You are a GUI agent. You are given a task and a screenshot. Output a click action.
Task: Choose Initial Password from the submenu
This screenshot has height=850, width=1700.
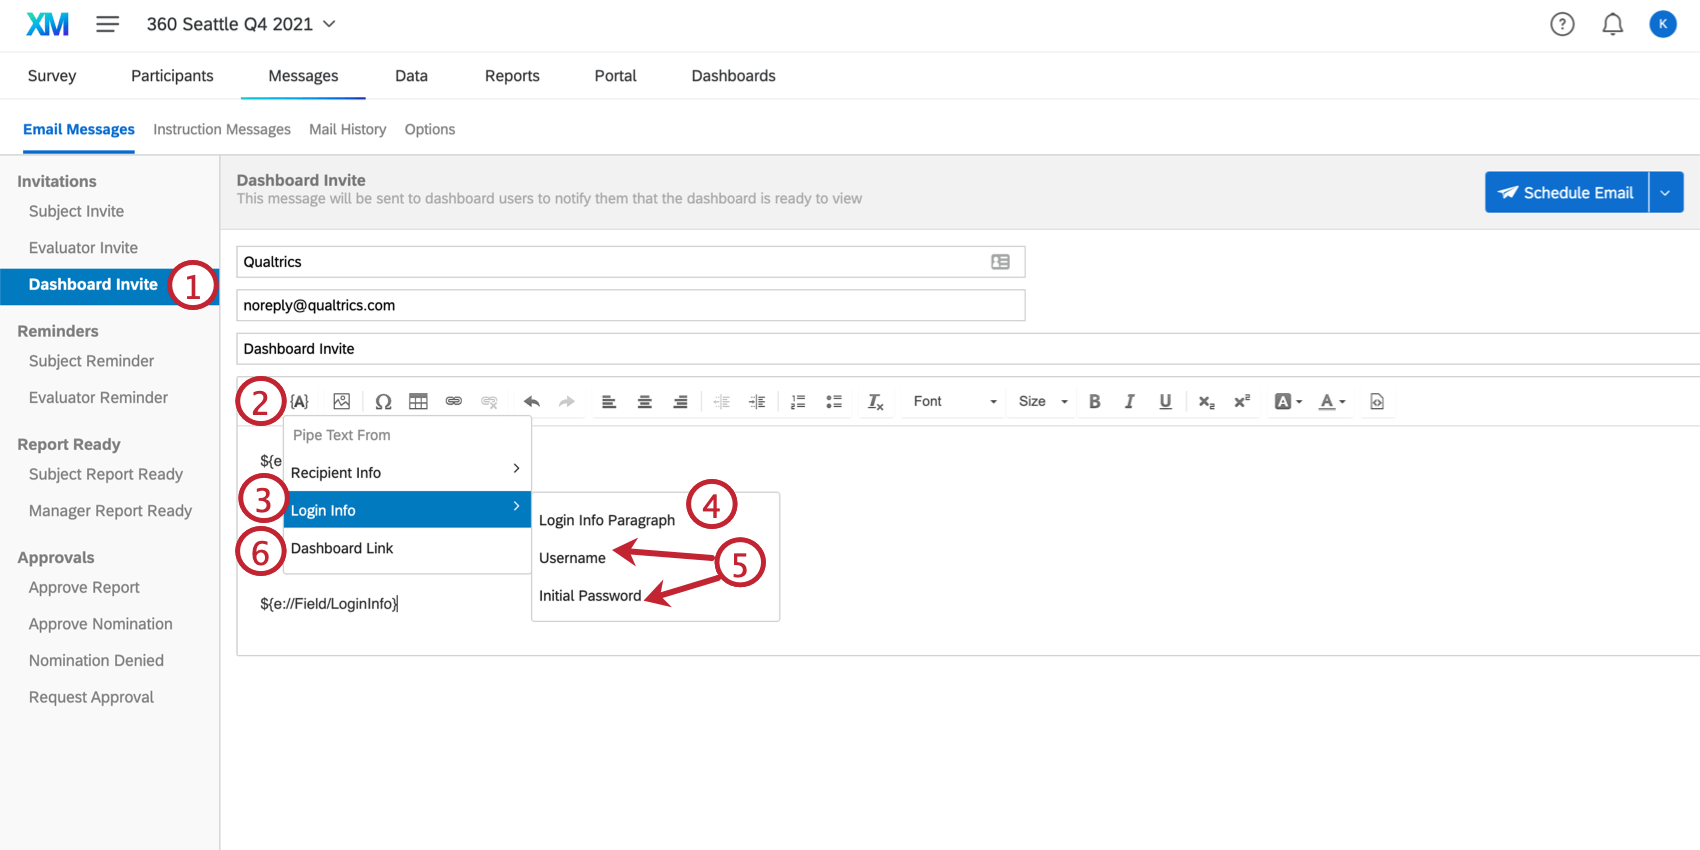[x=590, y=596]
